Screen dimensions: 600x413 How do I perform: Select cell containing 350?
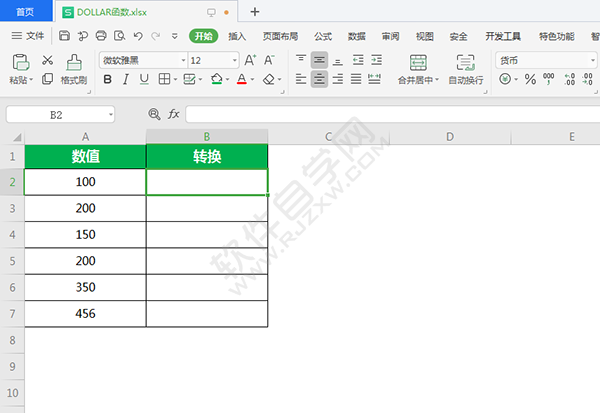[85, 287]
